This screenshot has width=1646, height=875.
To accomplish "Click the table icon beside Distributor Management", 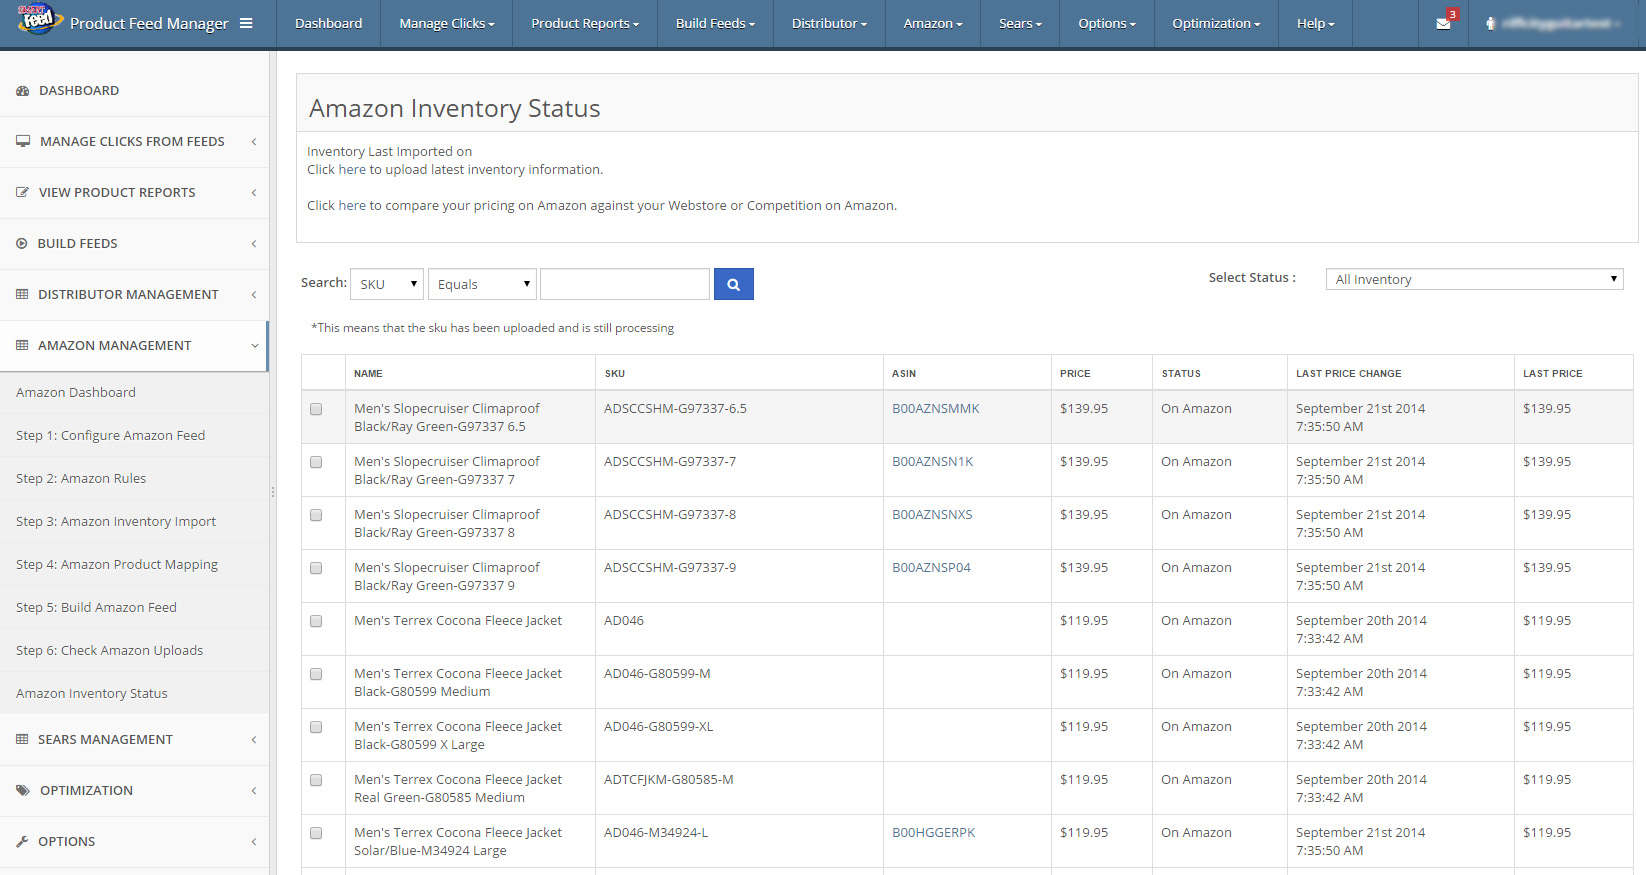I will 22,295.
